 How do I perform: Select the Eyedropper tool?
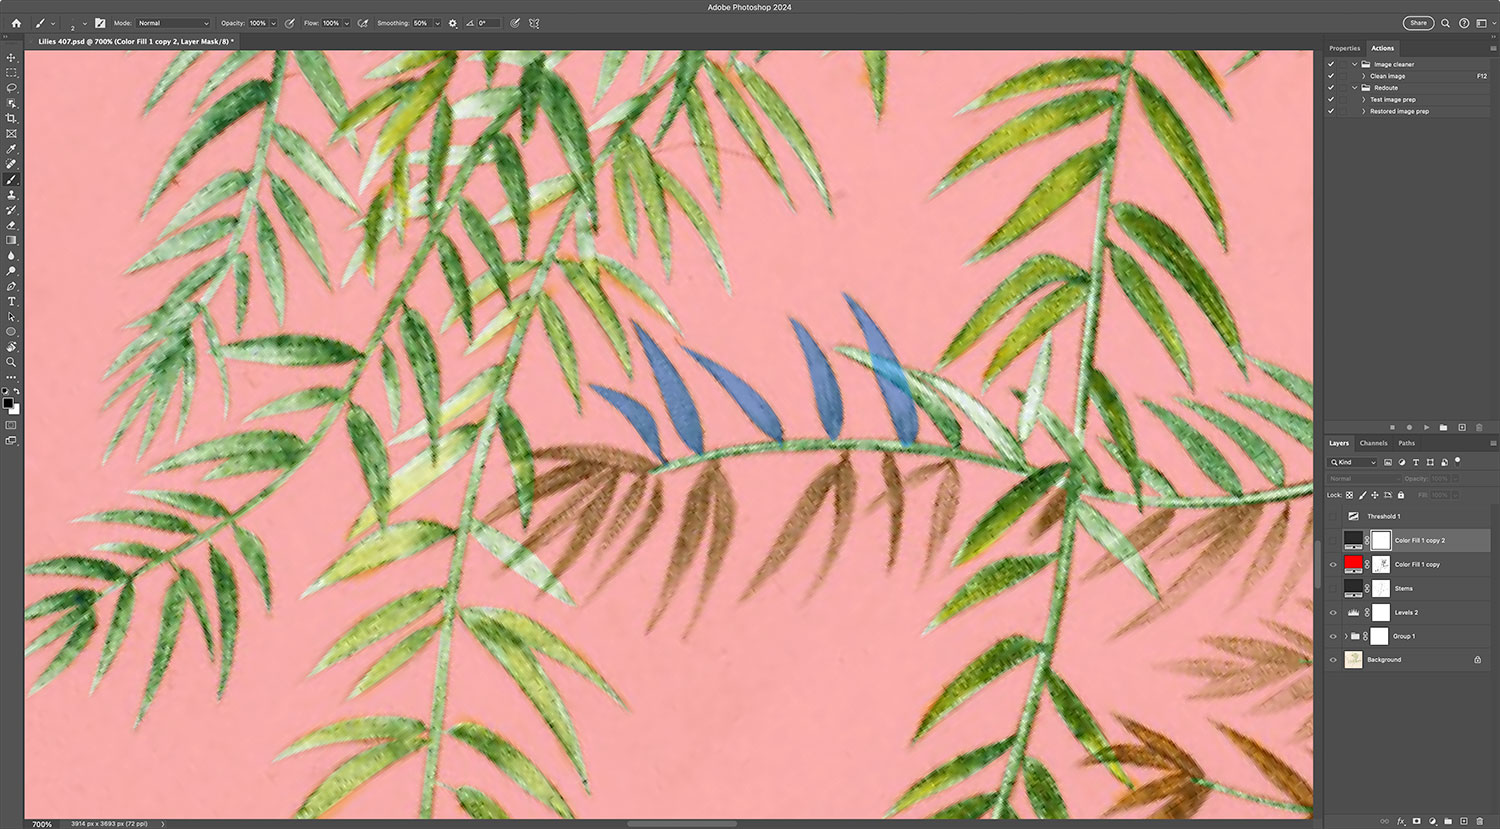coord(11,149)
